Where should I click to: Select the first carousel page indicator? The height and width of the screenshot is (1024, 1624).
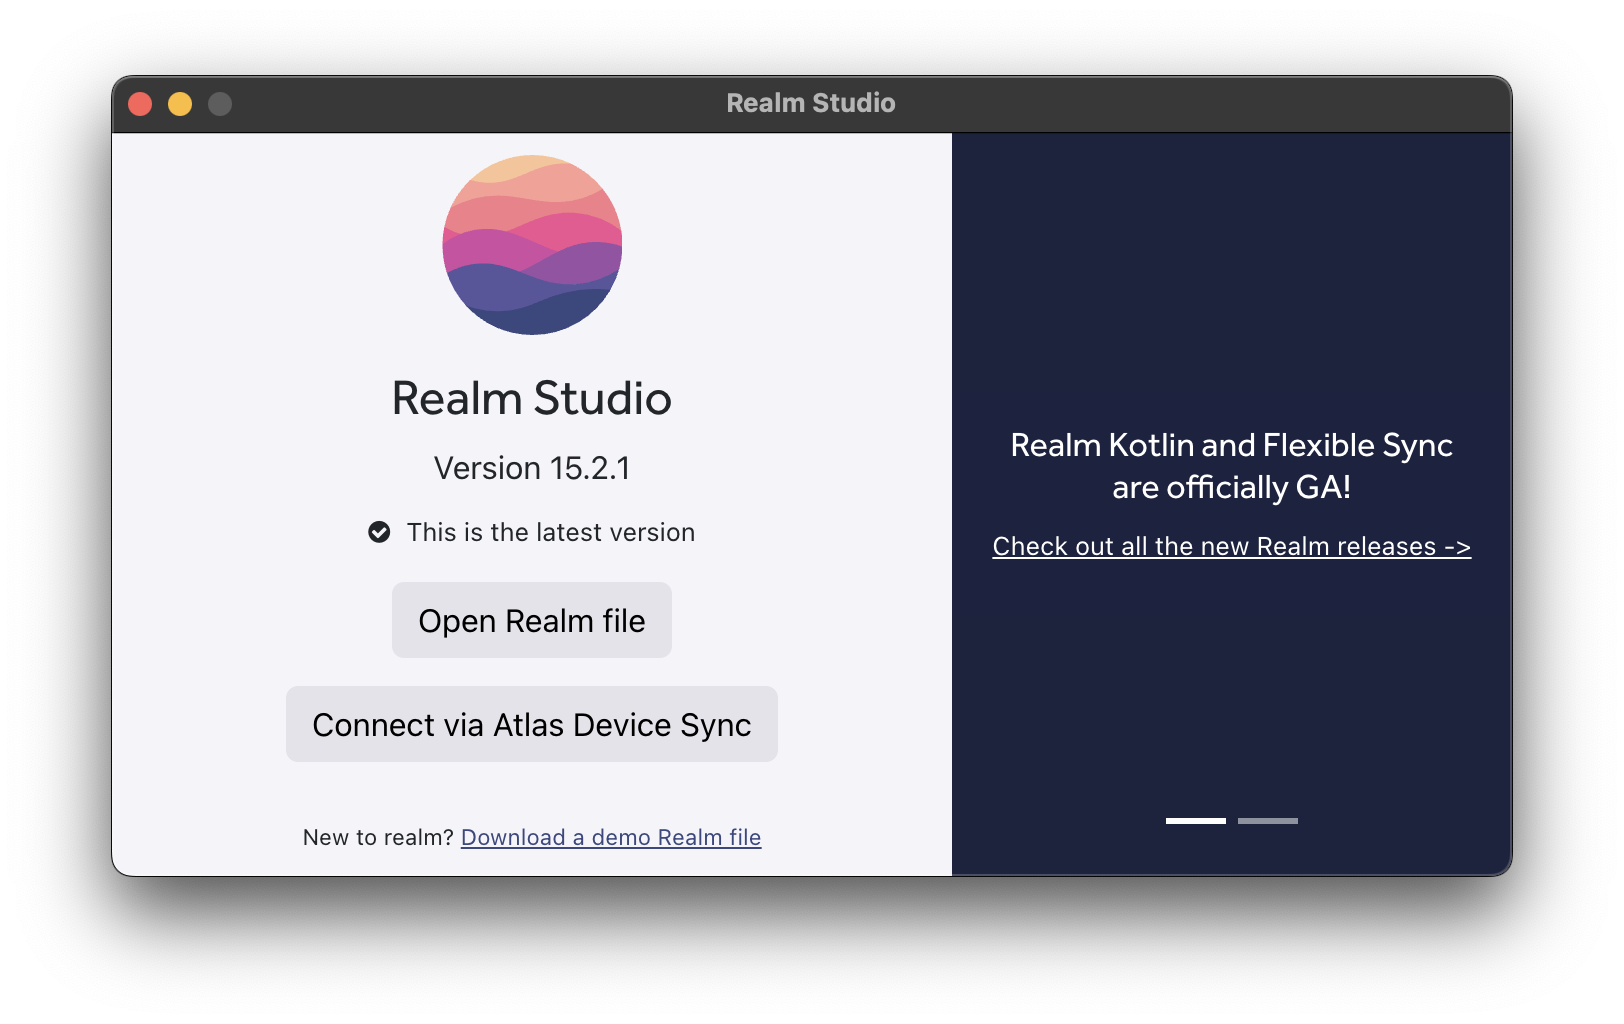[1195, 820]
